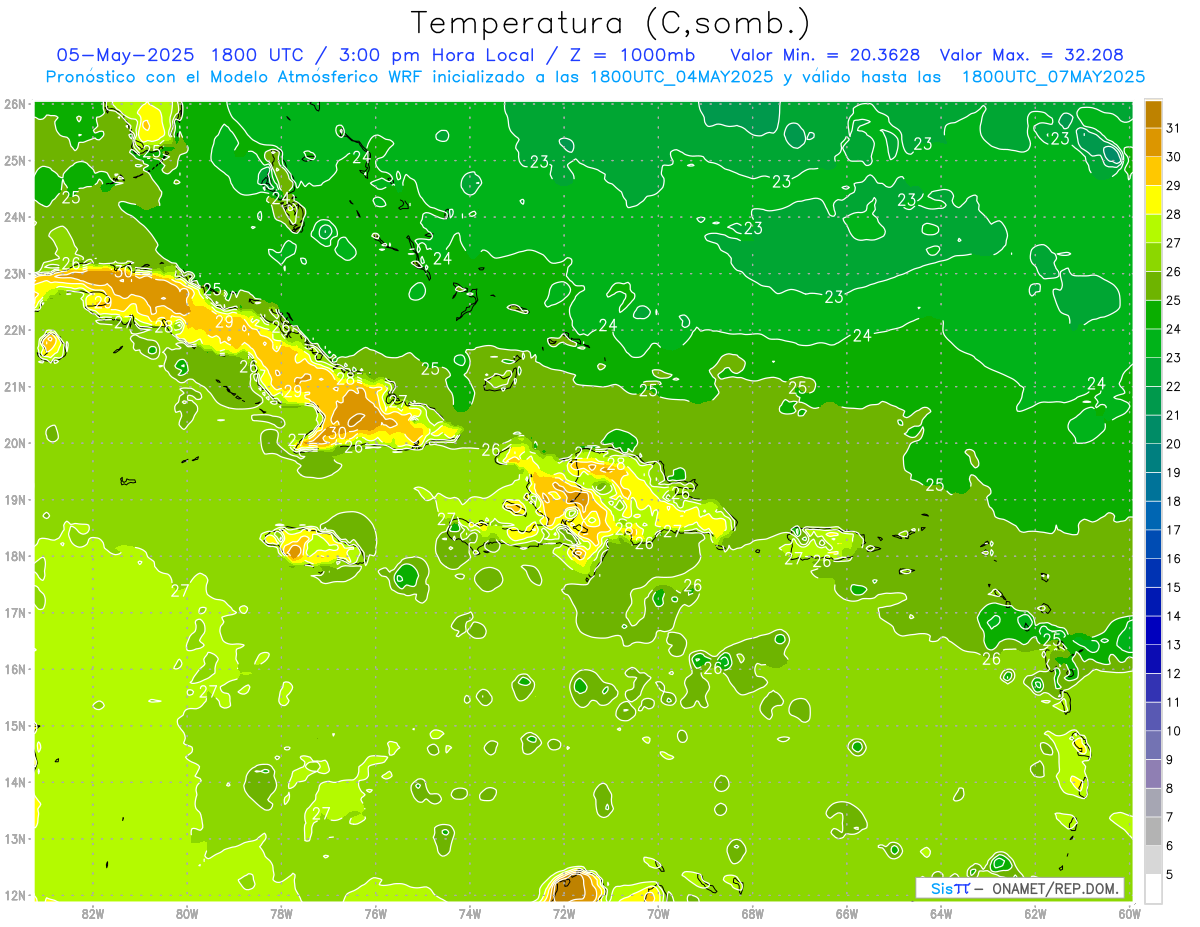Click "Valor Max. = 32.208" value
This screenshot has height=927, width=1200.
click(x=1031, y=55)
